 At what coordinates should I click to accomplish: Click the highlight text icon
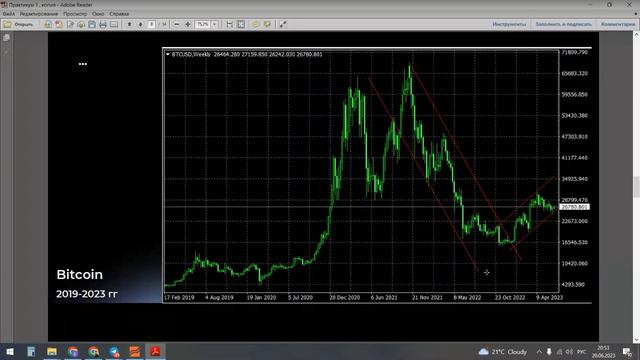coord(267,24)
